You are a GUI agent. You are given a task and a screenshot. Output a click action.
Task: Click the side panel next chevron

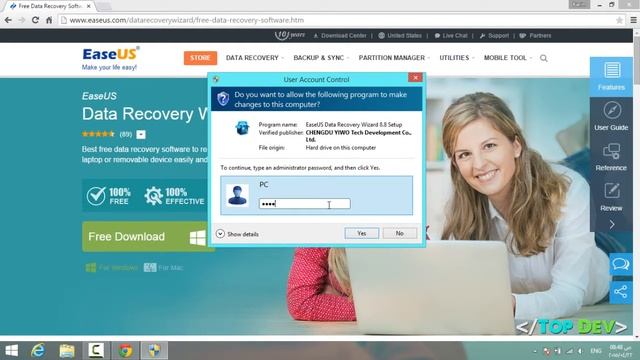611,224
